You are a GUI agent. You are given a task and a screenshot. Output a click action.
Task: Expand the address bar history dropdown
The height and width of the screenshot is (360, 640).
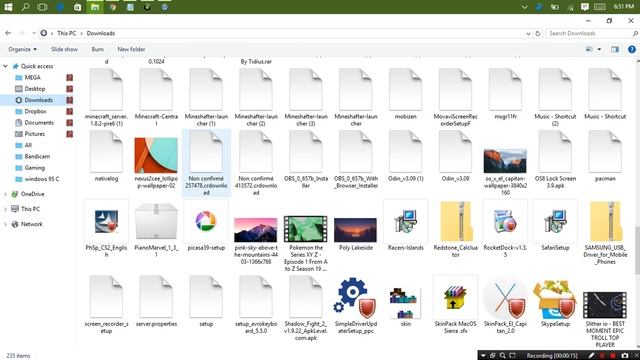(528, 33)
